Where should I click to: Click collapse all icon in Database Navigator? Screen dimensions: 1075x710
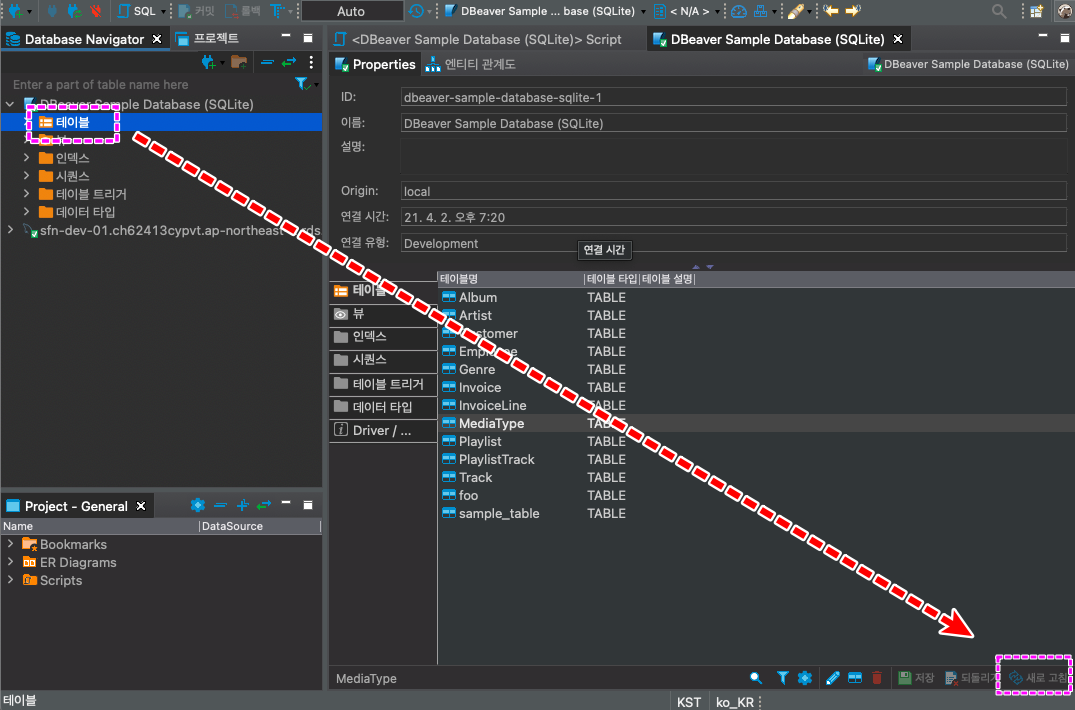[267, 63]
